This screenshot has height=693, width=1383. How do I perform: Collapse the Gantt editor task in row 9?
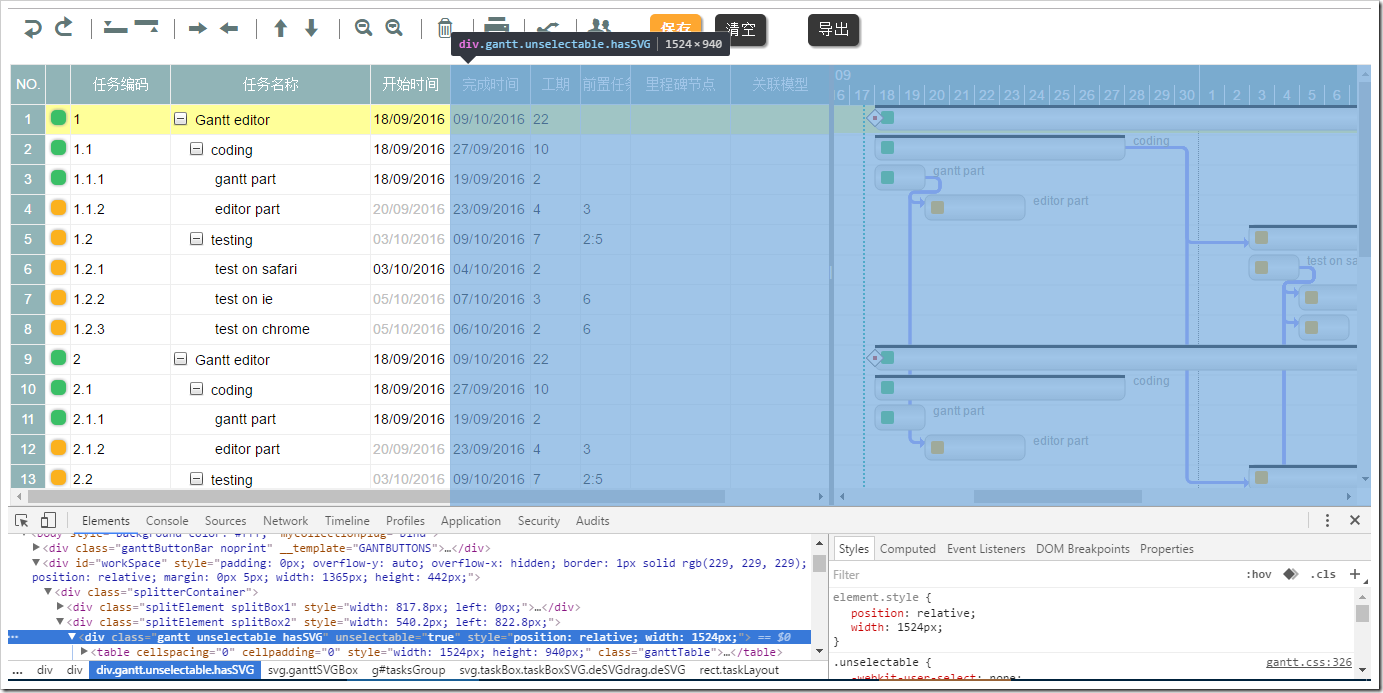point(181,358)
